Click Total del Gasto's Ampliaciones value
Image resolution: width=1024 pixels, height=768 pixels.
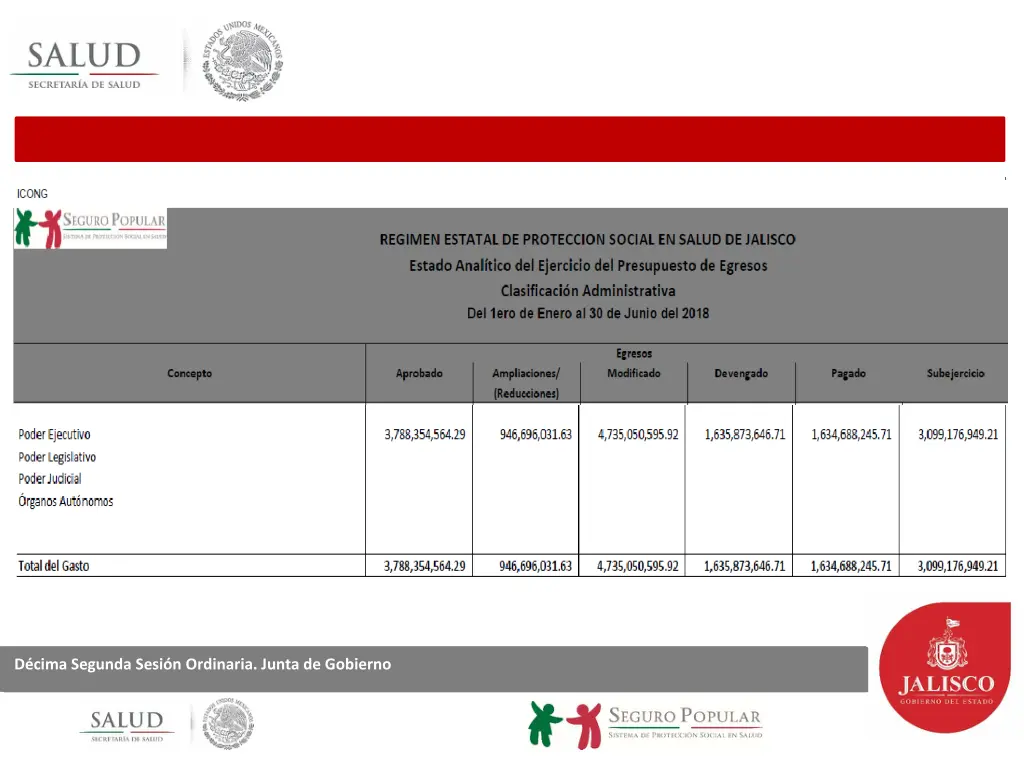tap(536, 566)
